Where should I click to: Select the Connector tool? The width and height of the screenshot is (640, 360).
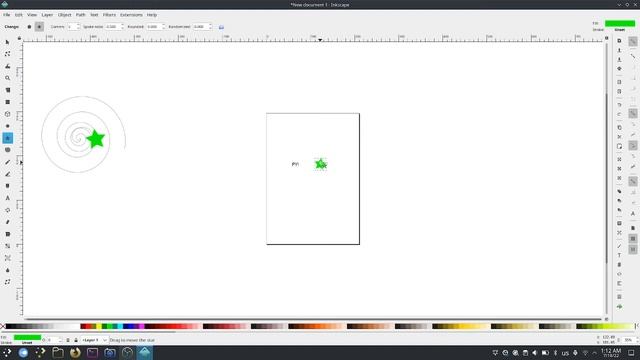[x=7, y=282]
